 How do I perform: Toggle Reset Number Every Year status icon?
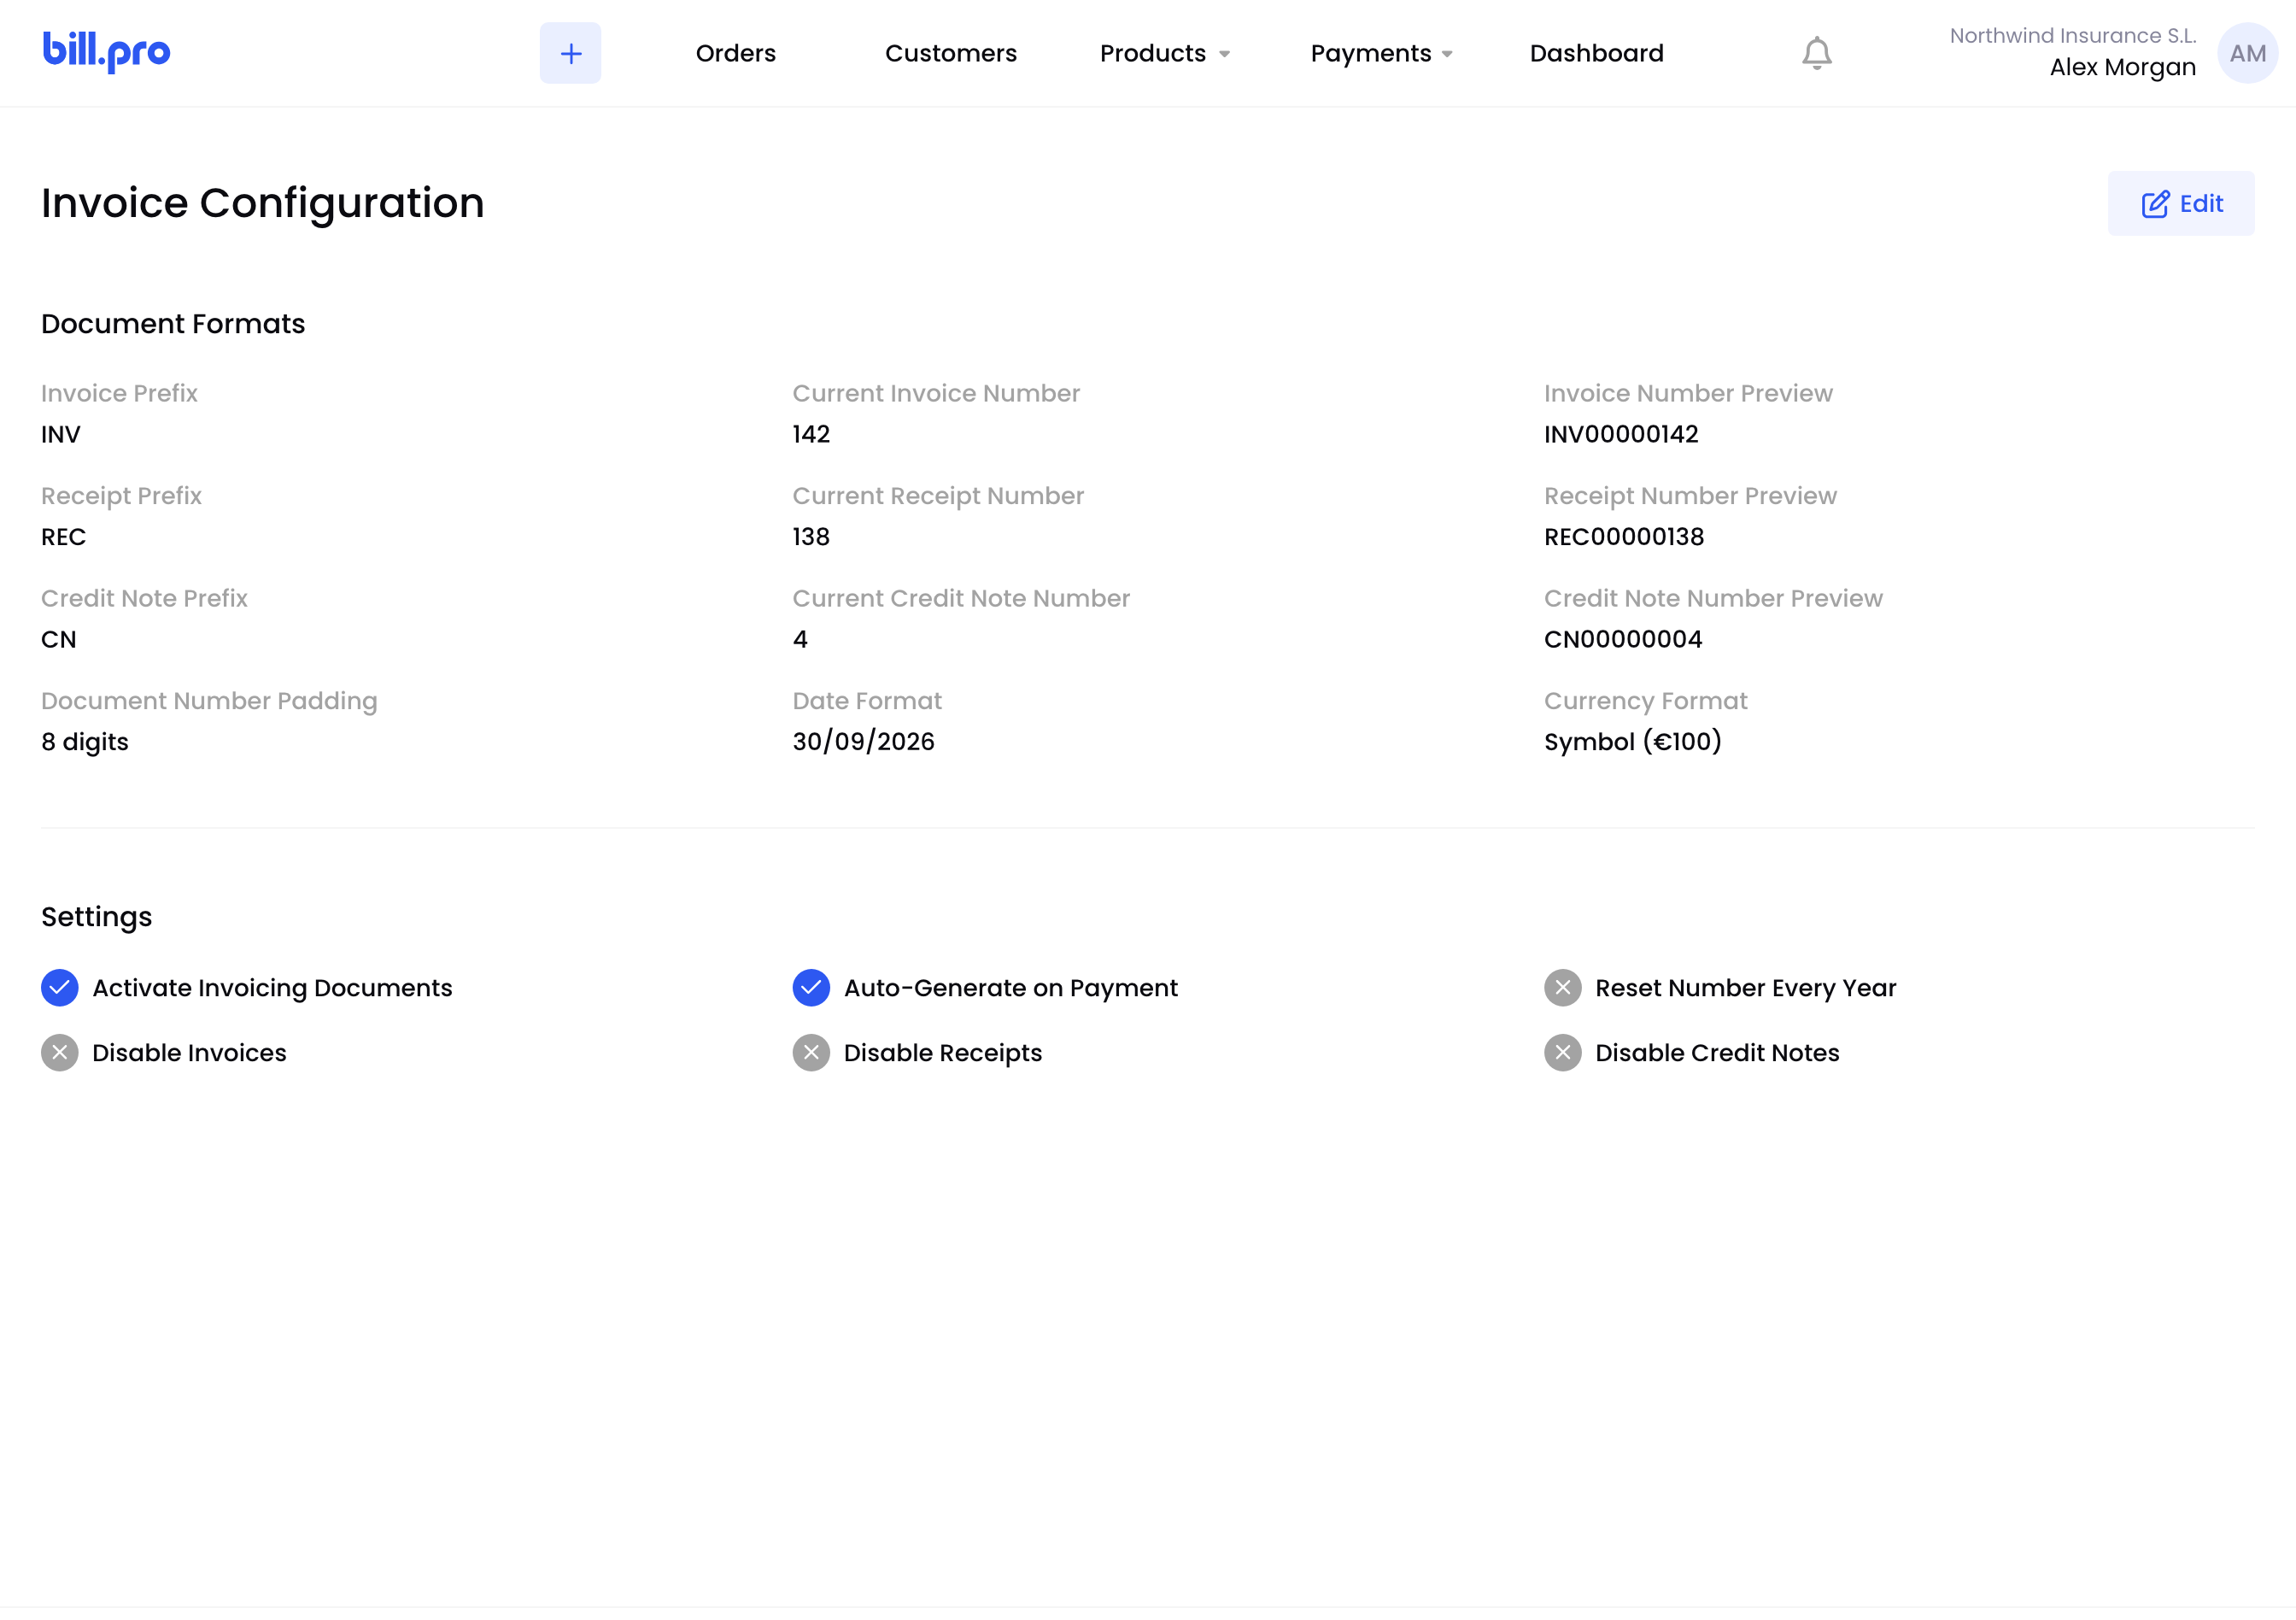point(1562,987)
